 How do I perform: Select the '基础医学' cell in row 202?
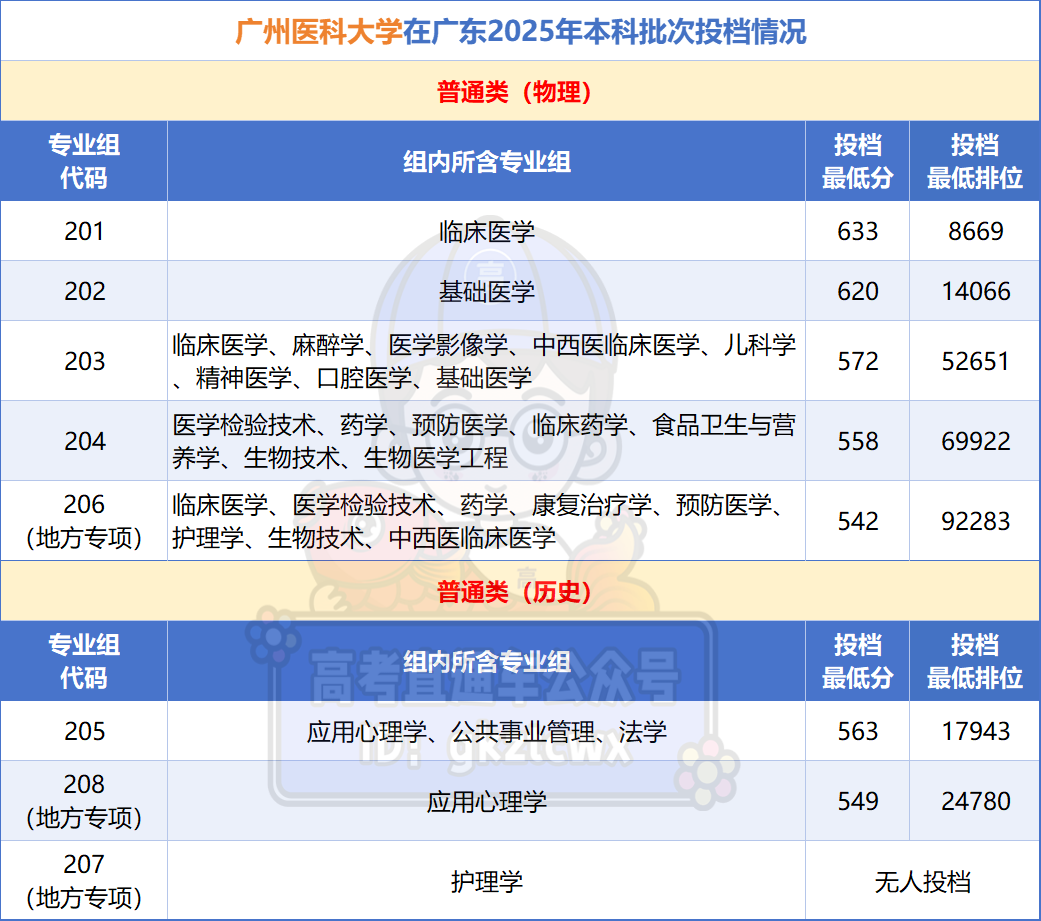[x=487, y=292]
